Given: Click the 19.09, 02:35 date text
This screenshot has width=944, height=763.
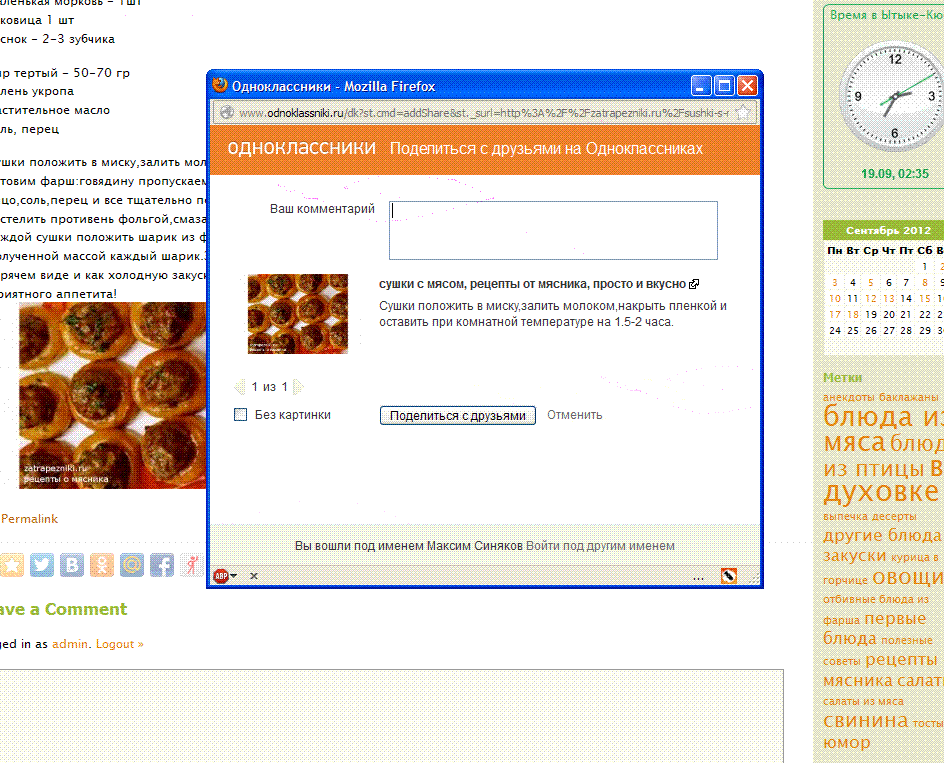Looking at the screenshot, I should (x=895, y=173).
